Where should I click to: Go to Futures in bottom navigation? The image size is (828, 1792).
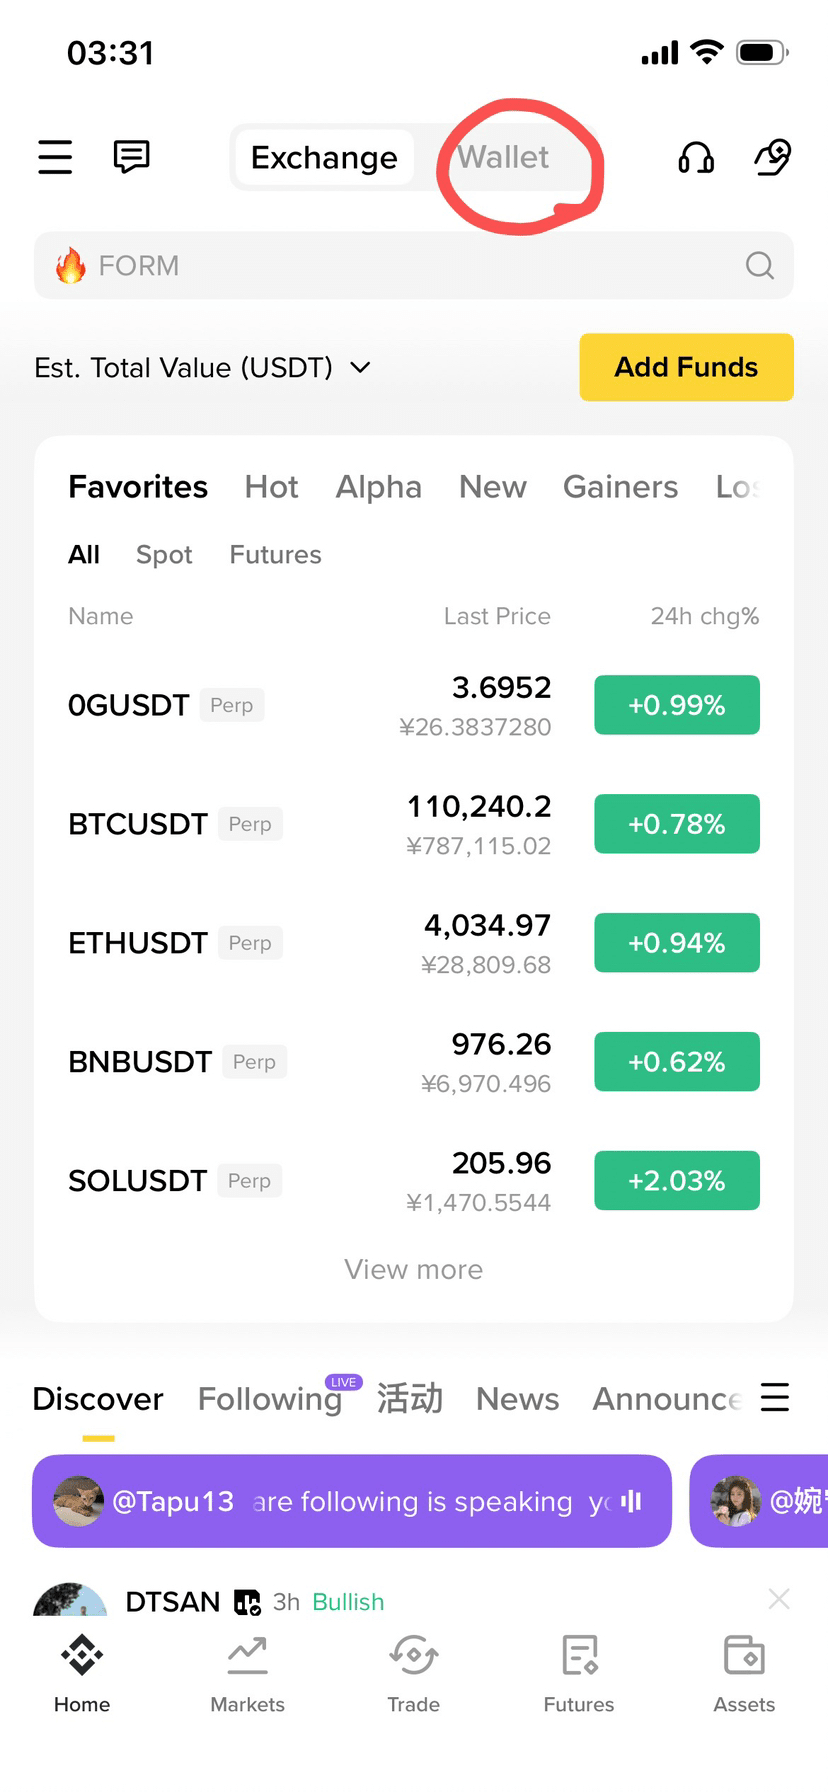(x=579, y=1675)
